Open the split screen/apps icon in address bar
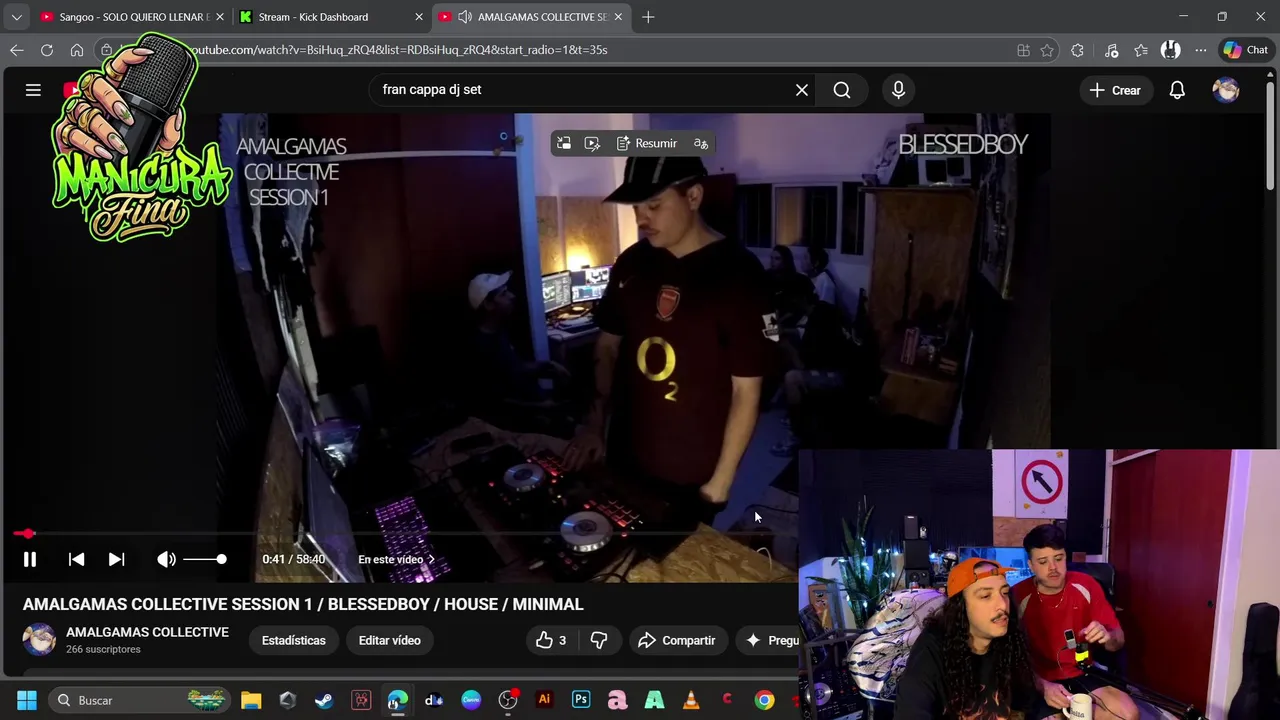The height and width of the screenshot is (720, 1280). point(1023,50)
